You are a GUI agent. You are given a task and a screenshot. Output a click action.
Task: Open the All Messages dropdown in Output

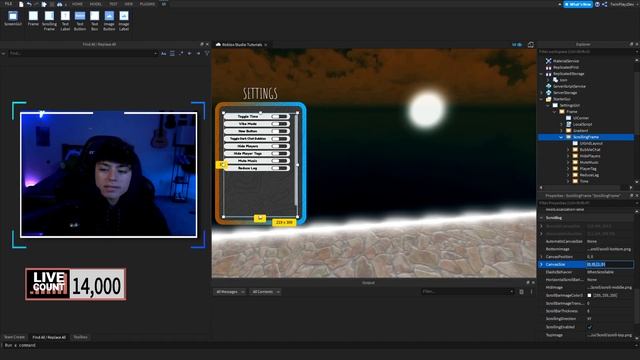pyautogui.click(x=230, y=292)
